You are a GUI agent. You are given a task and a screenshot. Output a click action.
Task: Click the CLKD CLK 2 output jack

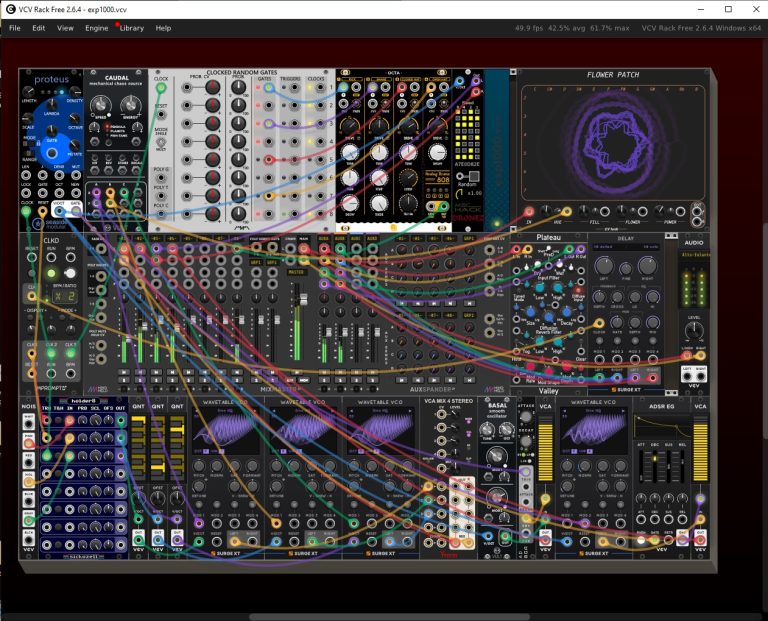tap(51, 353)
